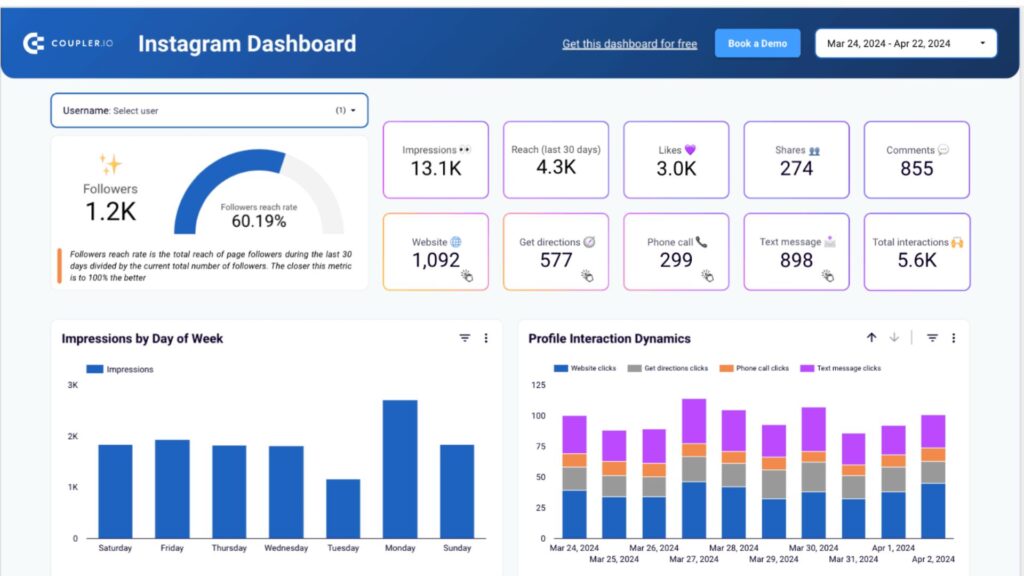Click the Coupler.io logo icon
The width and height of the screenshot is (1024, 576).
34,43
